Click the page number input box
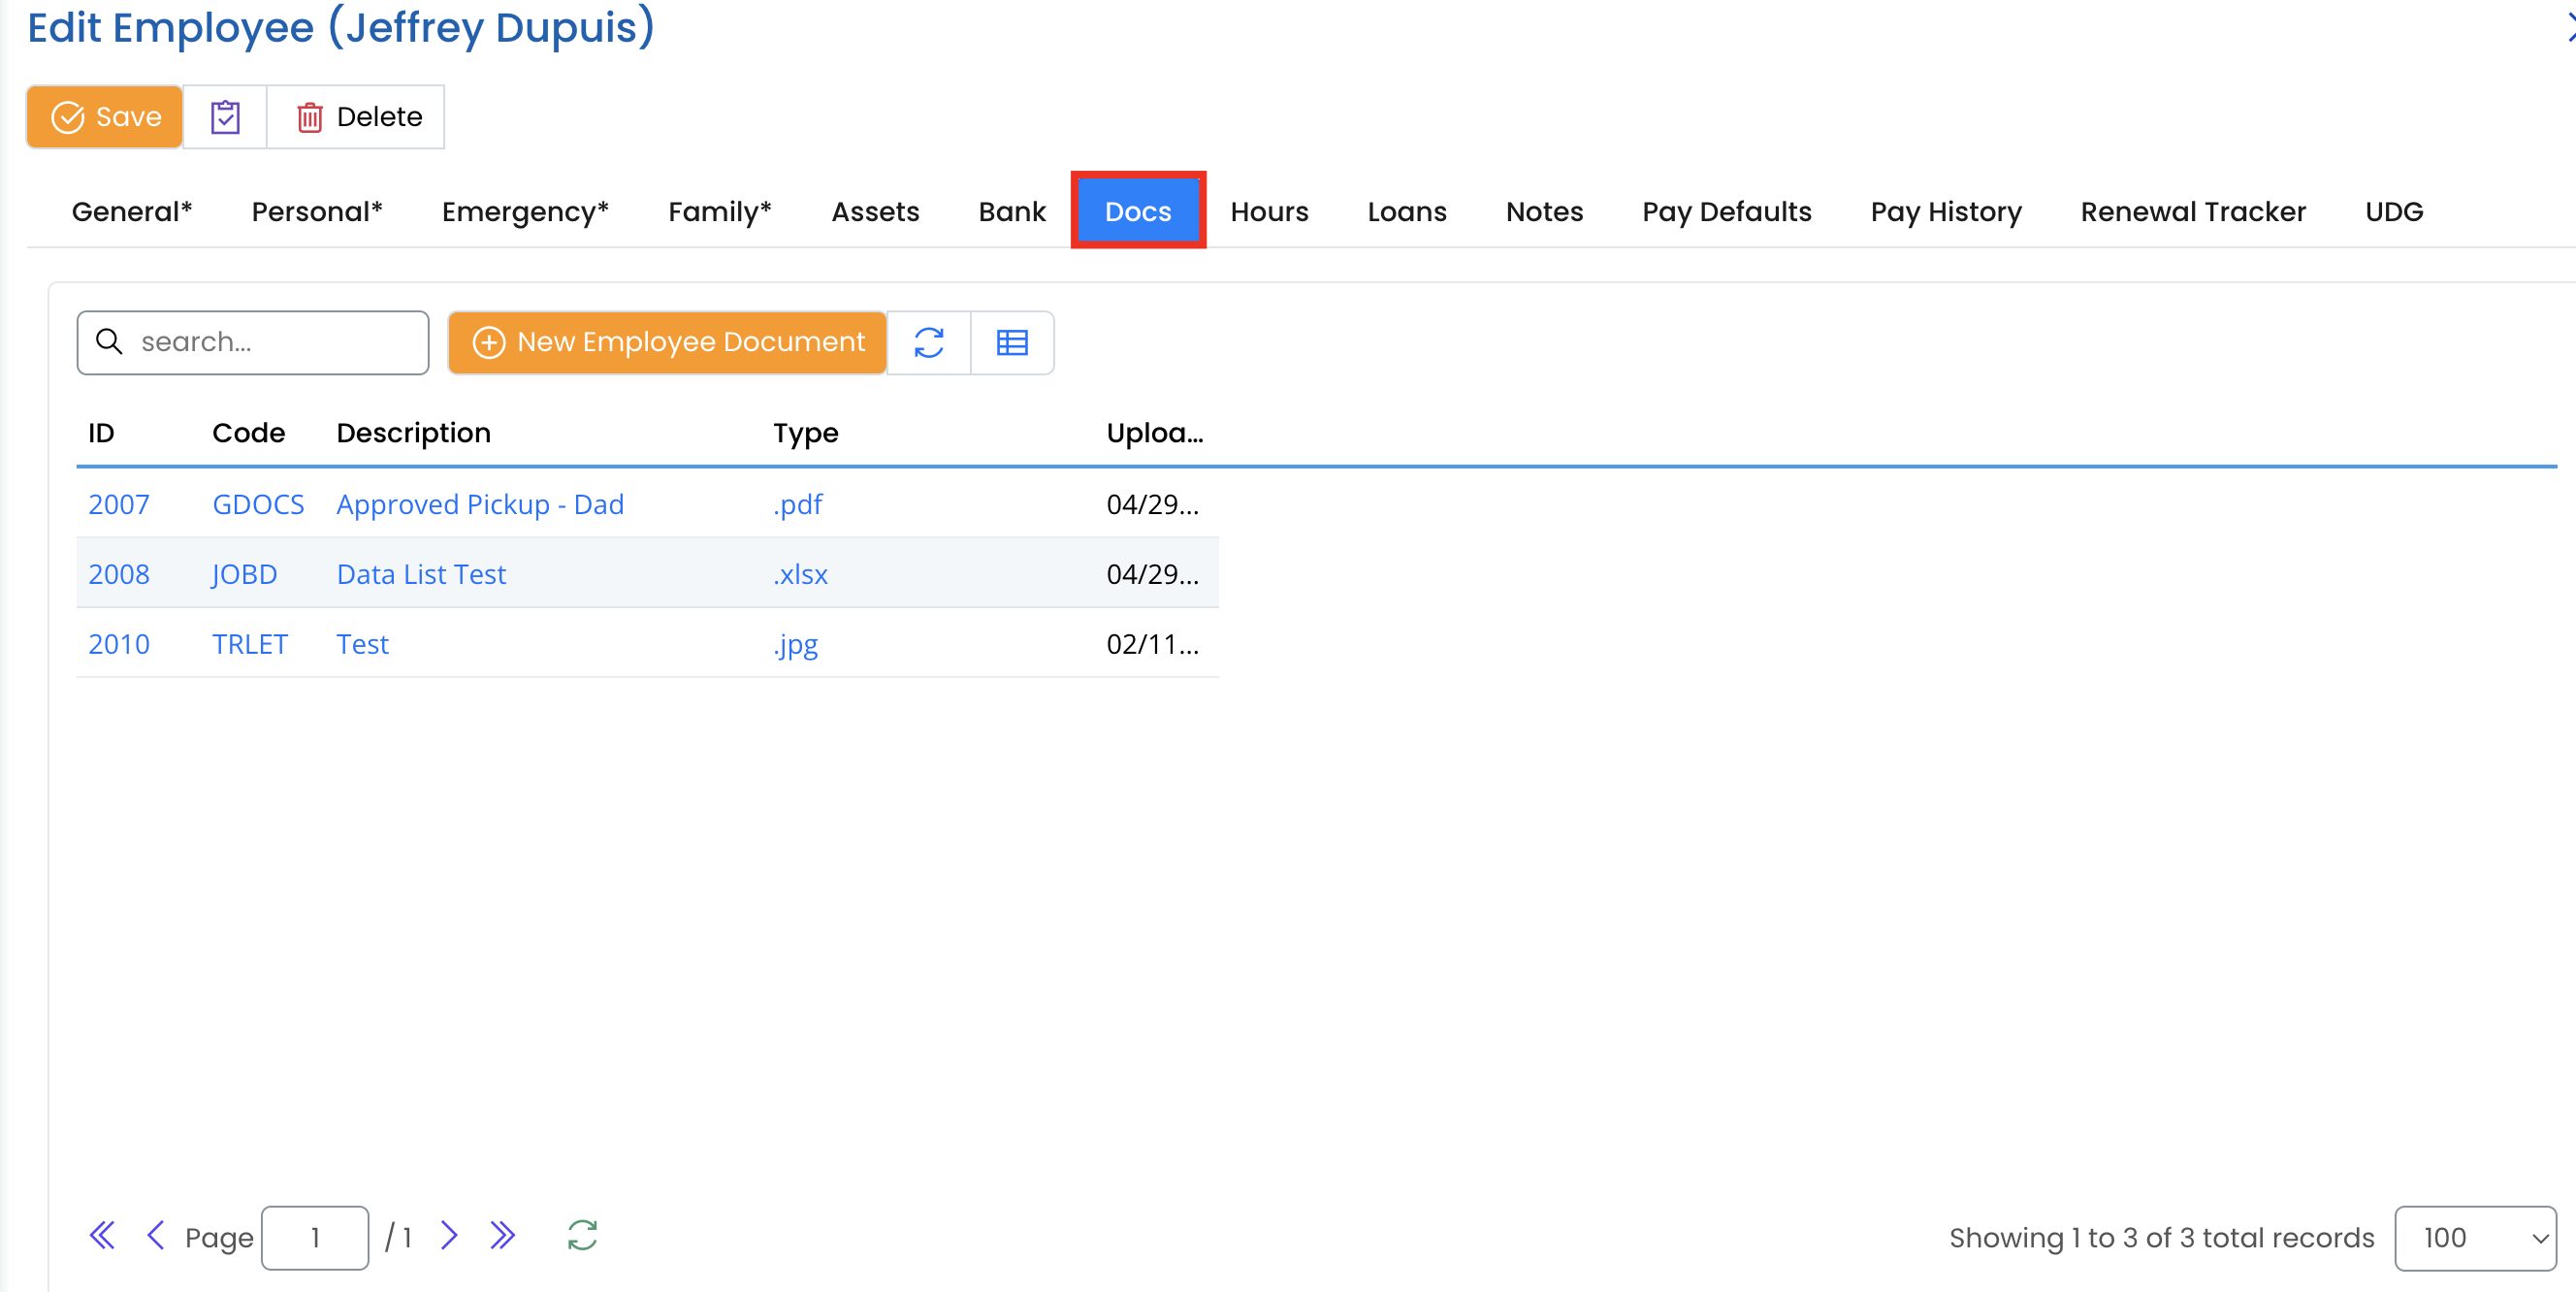 (x=315, y=1238)
